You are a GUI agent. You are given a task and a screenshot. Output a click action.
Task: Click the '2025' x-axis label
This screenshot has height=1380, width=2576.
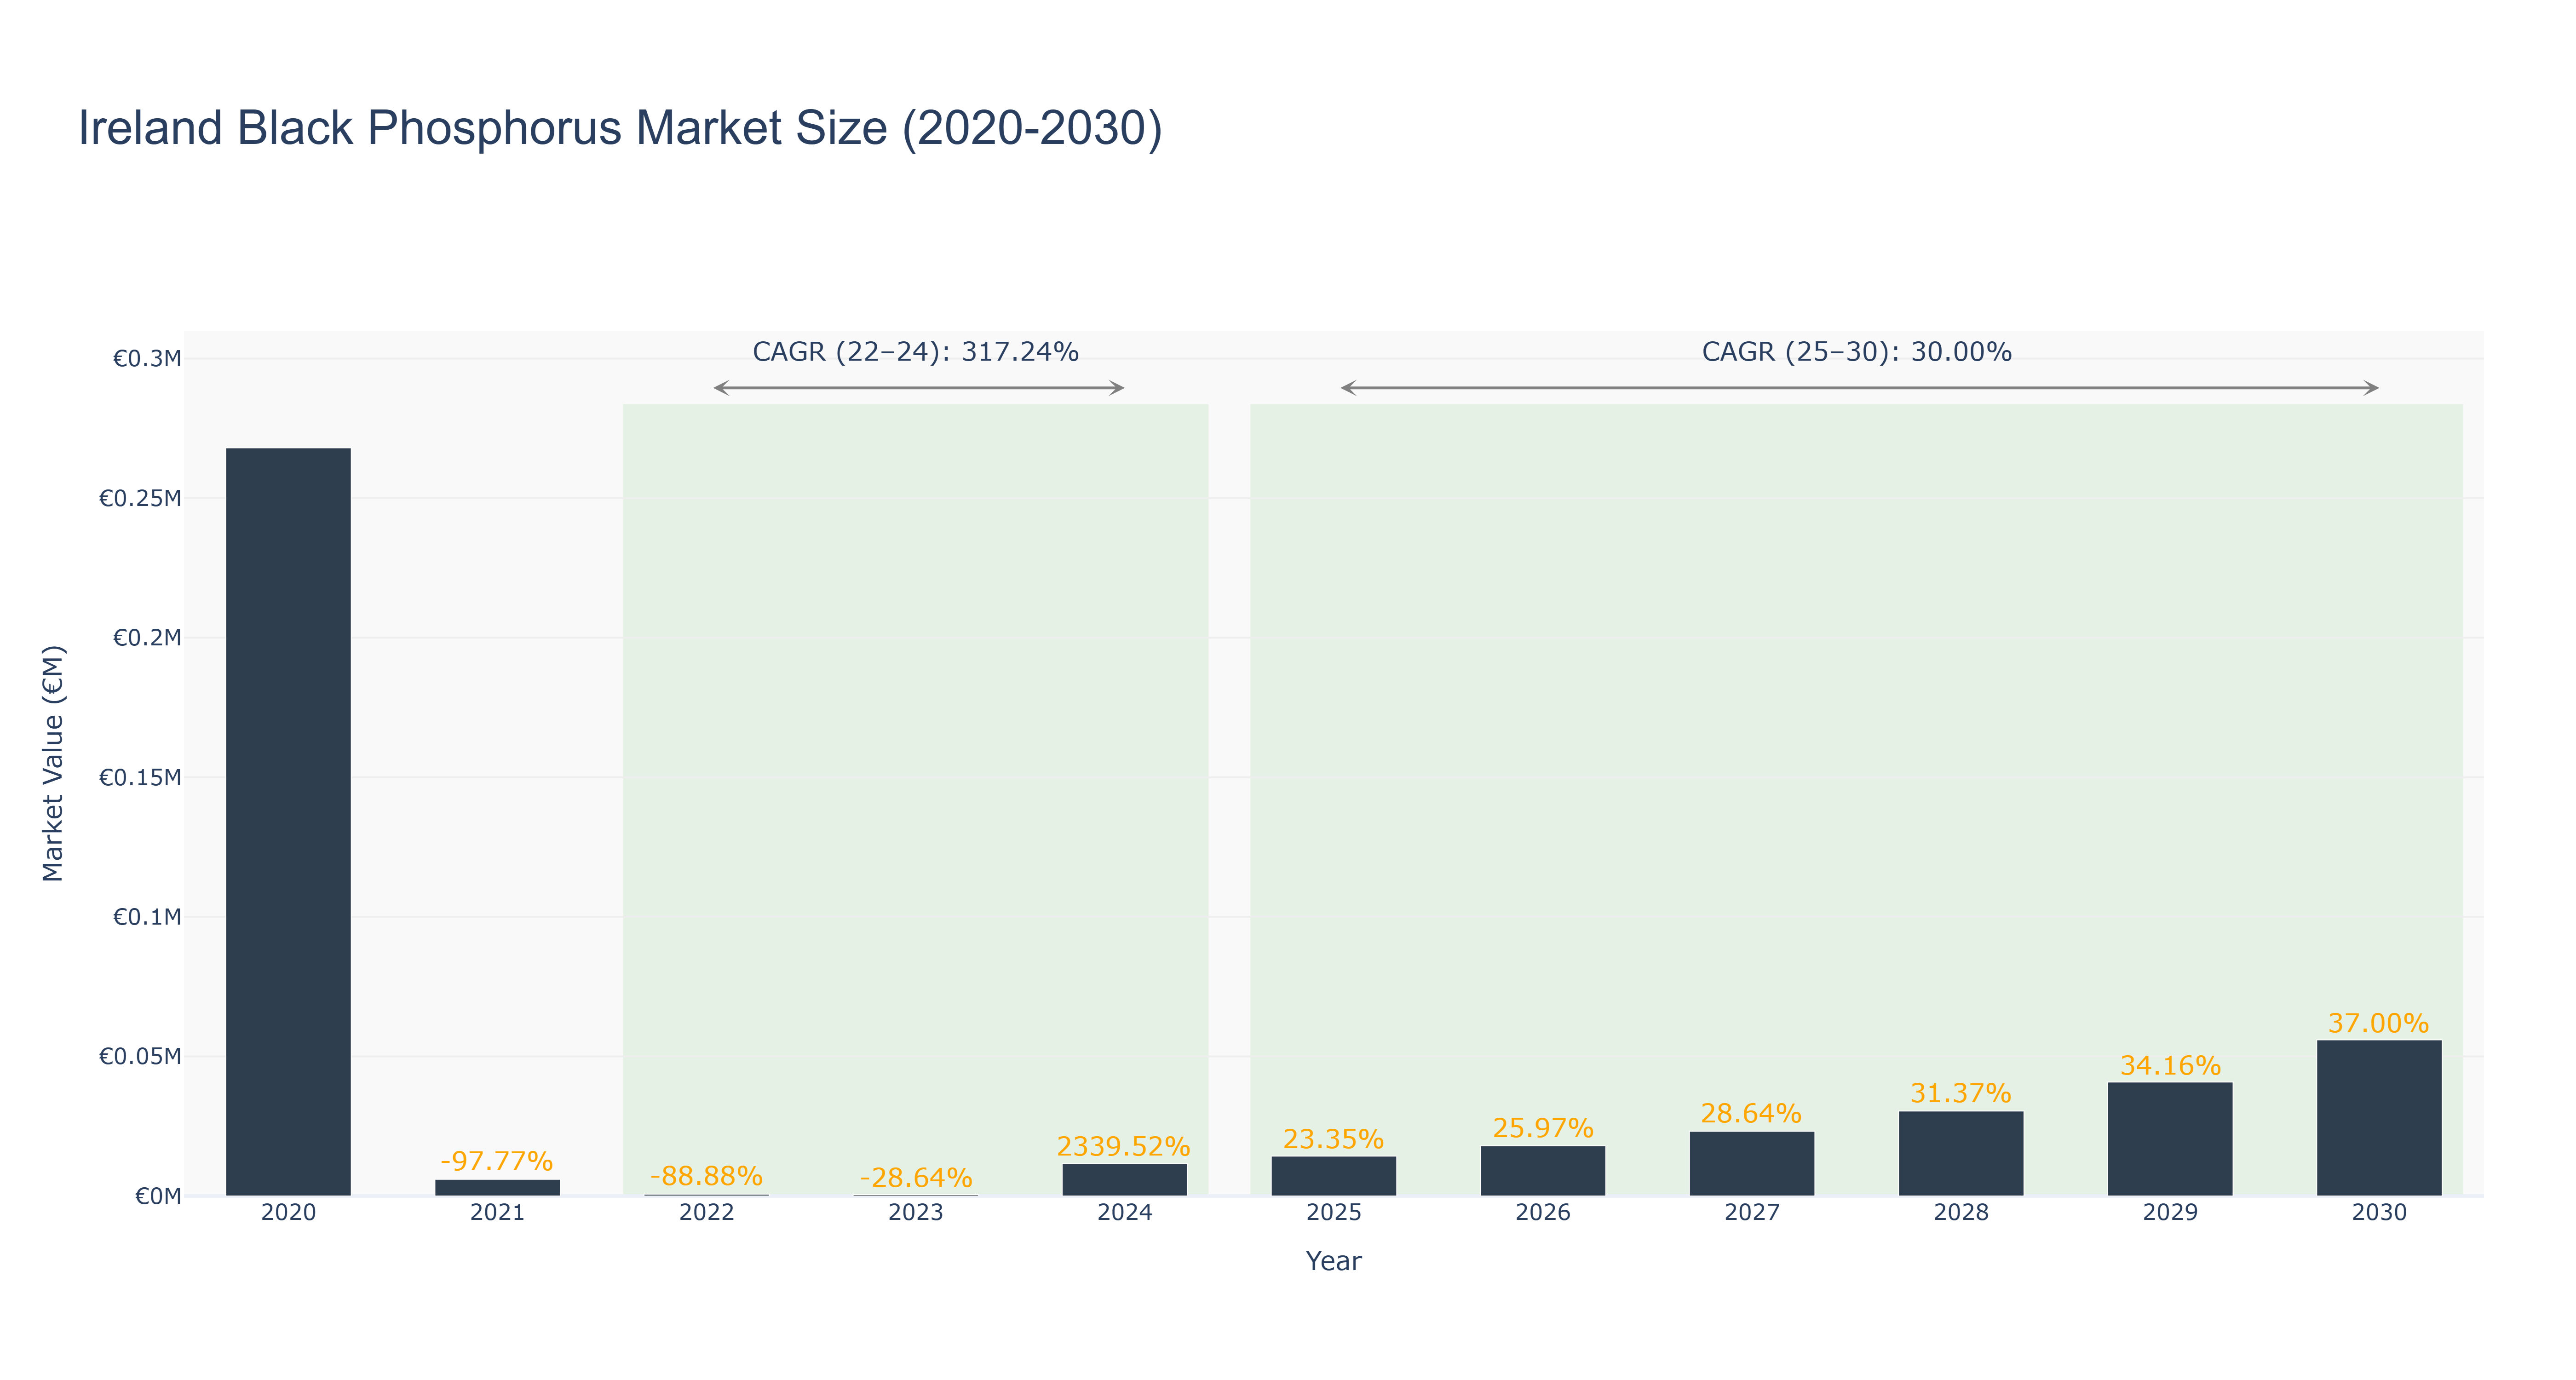[x=1334, y=1213]
